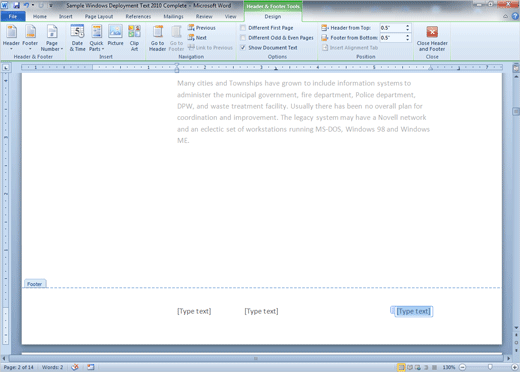This screenshot has width=520, height=372.
Task: Edit the Footer from Bottom value
Action: (x=392, y=38)
